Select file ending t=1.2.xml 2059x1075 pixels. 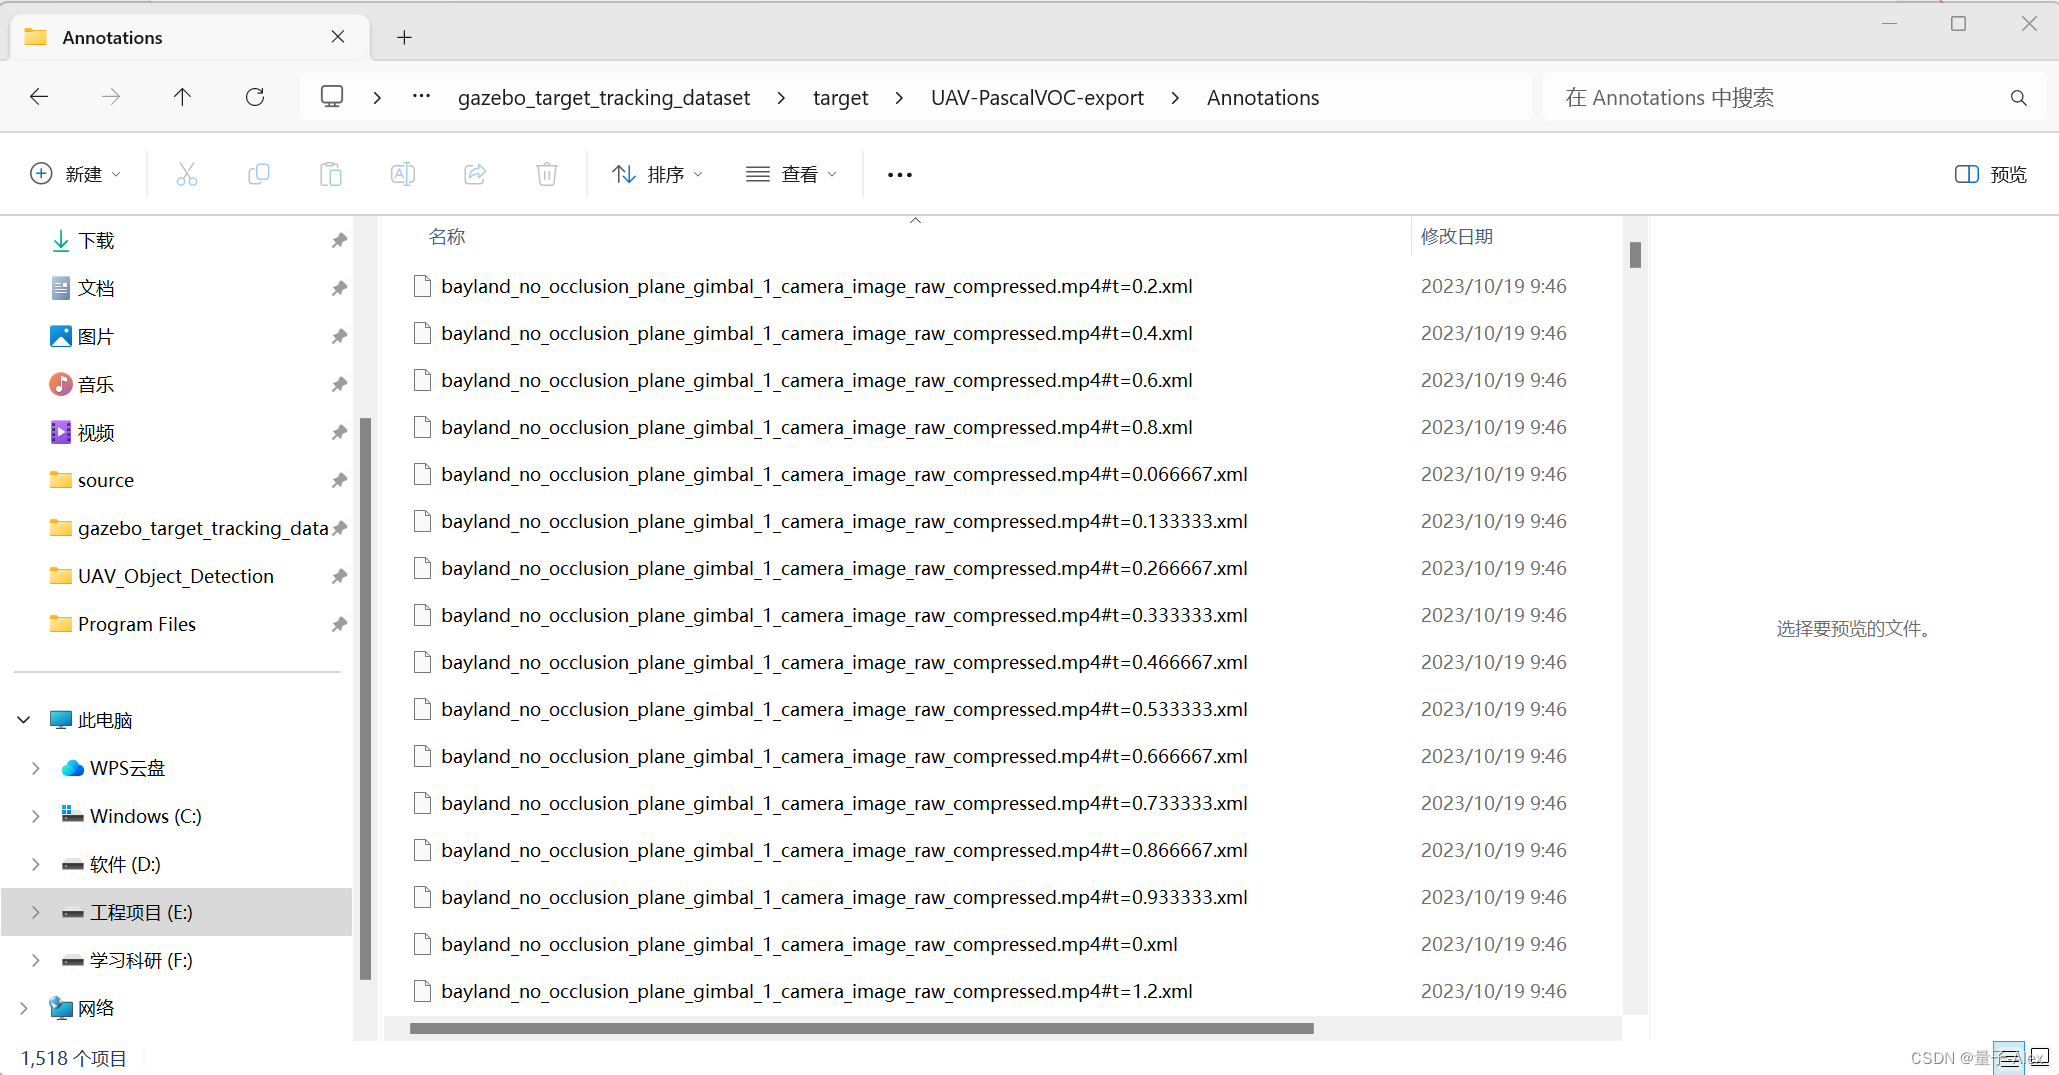pos(816,991)
